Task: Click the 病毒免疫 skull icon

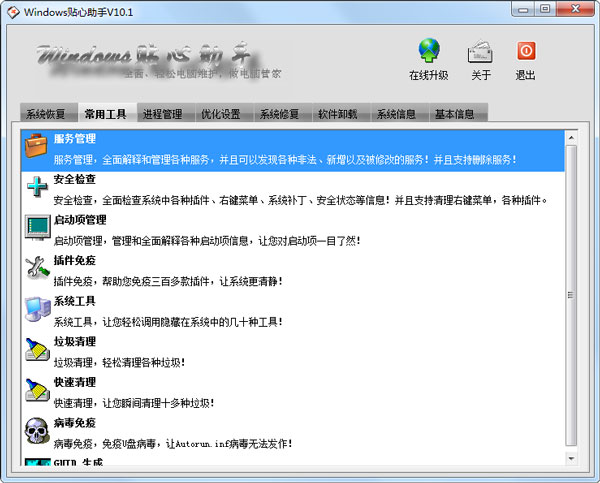Action: point(37,431)
